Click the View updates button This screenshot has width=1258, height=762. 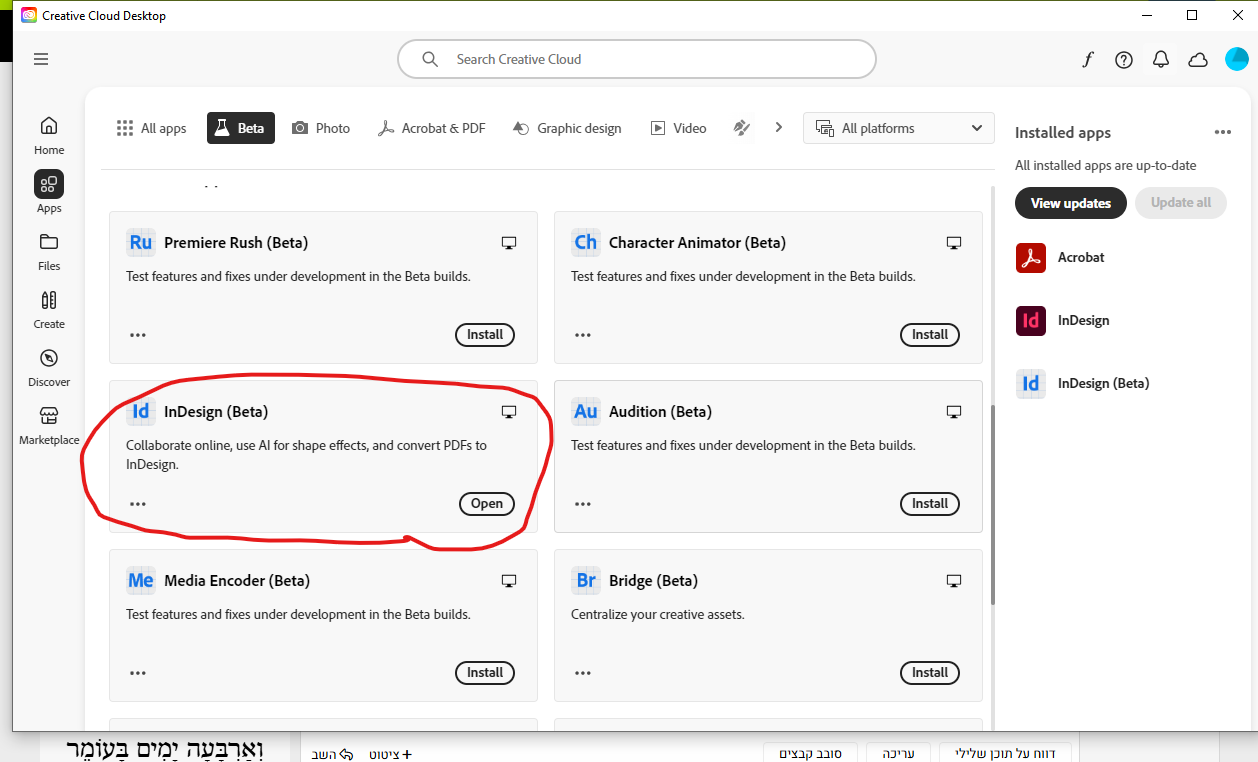[1070, 203]
